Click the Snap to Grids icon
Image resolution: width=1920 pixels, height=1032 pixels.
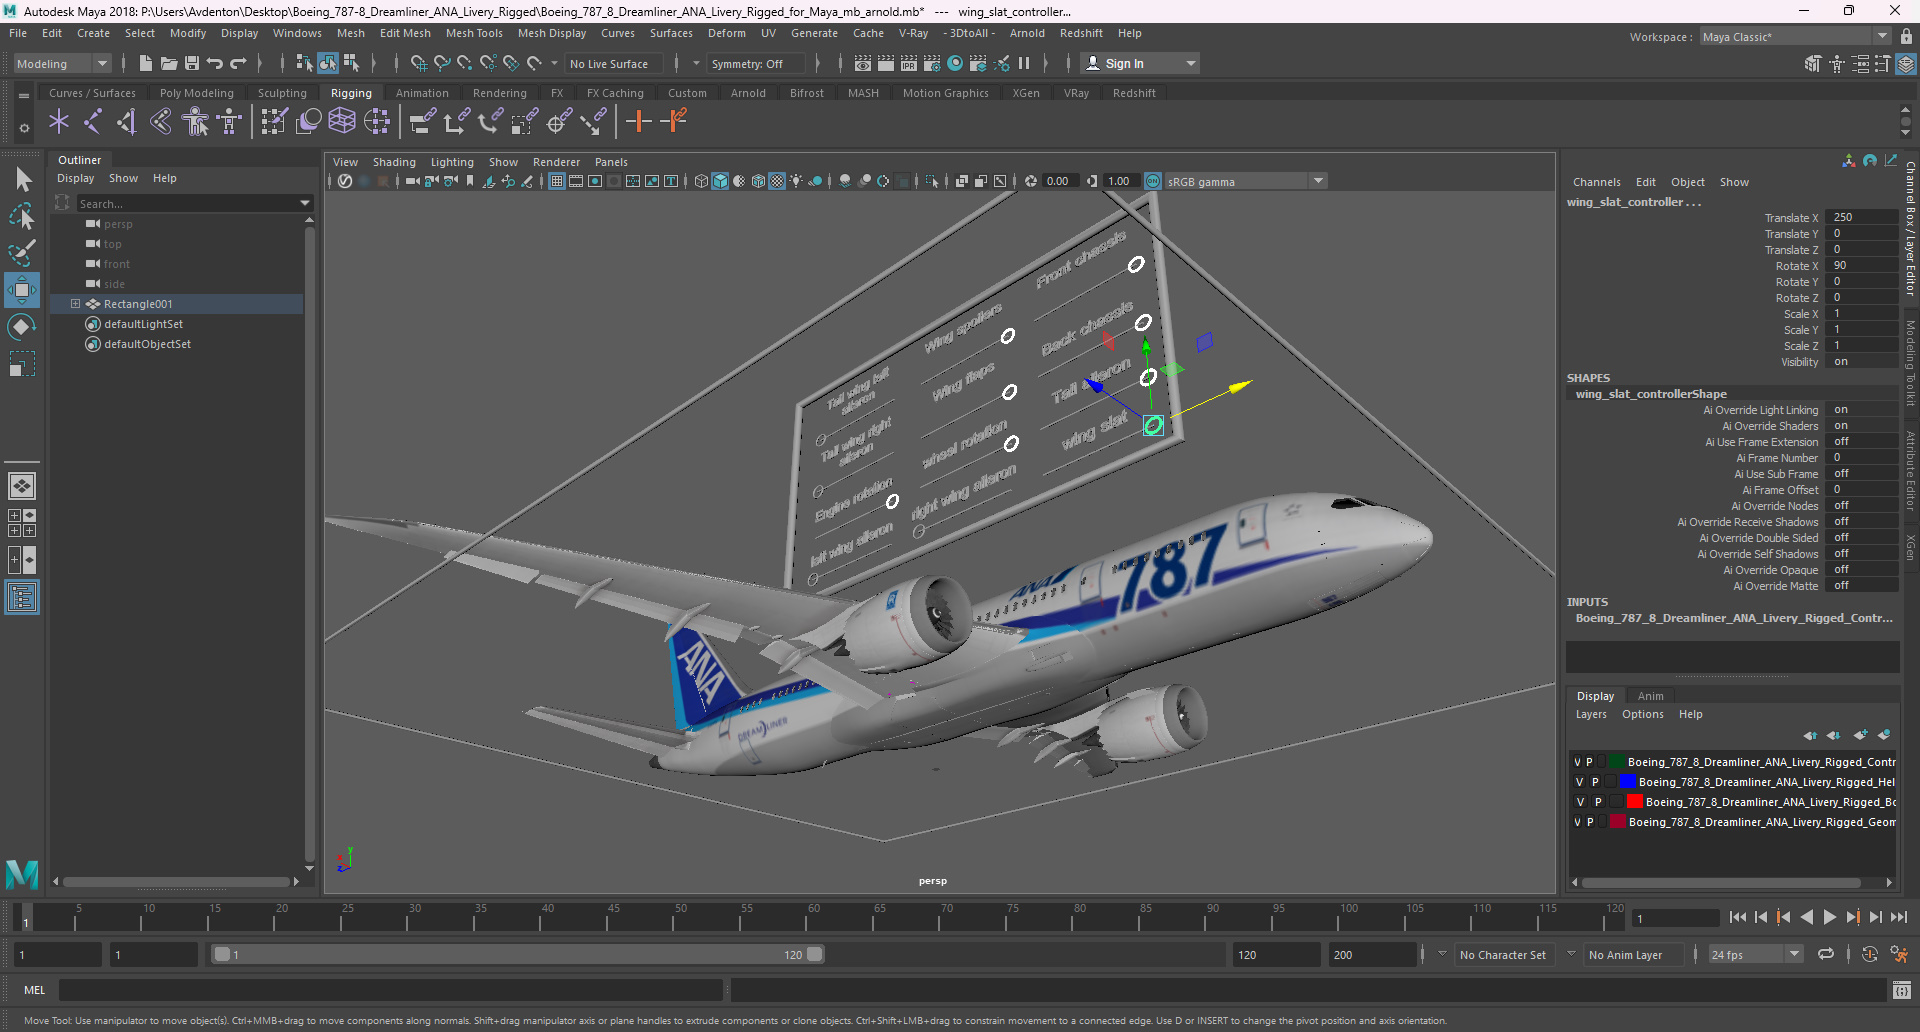(418, 63)
